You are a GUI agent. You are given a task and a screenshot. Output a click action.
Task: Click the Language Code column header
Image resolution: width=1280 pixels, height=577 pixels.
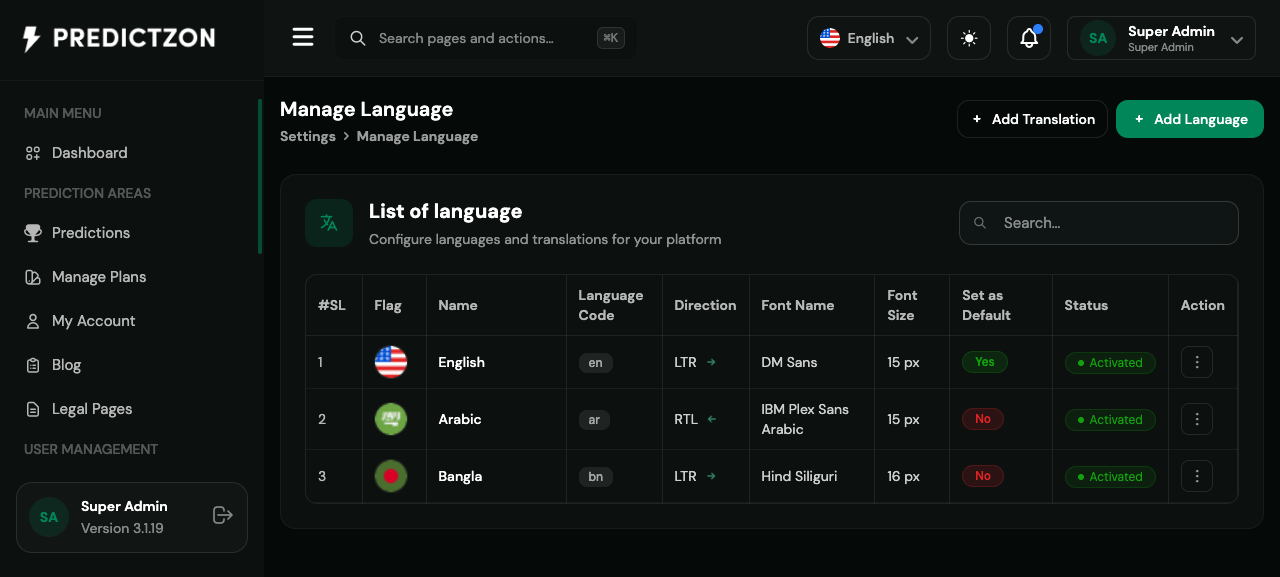tap(611, 305)
